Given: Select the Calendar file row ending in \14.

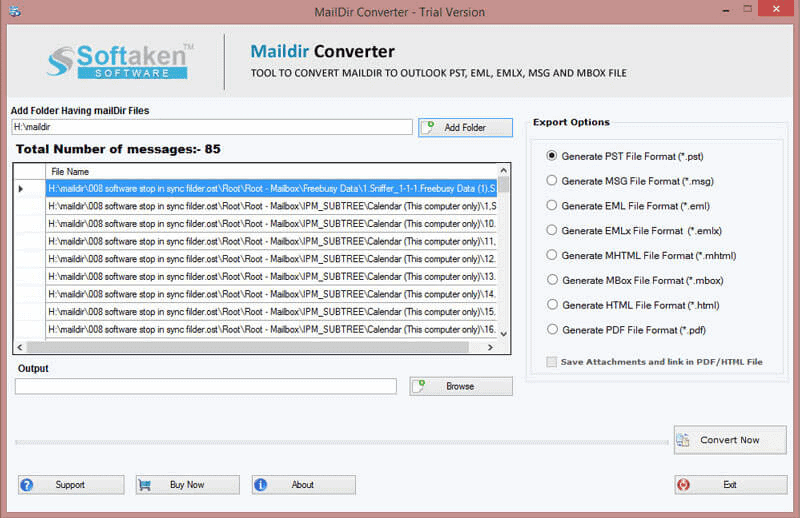Looking at the screenshot, I should click(271, 294).
